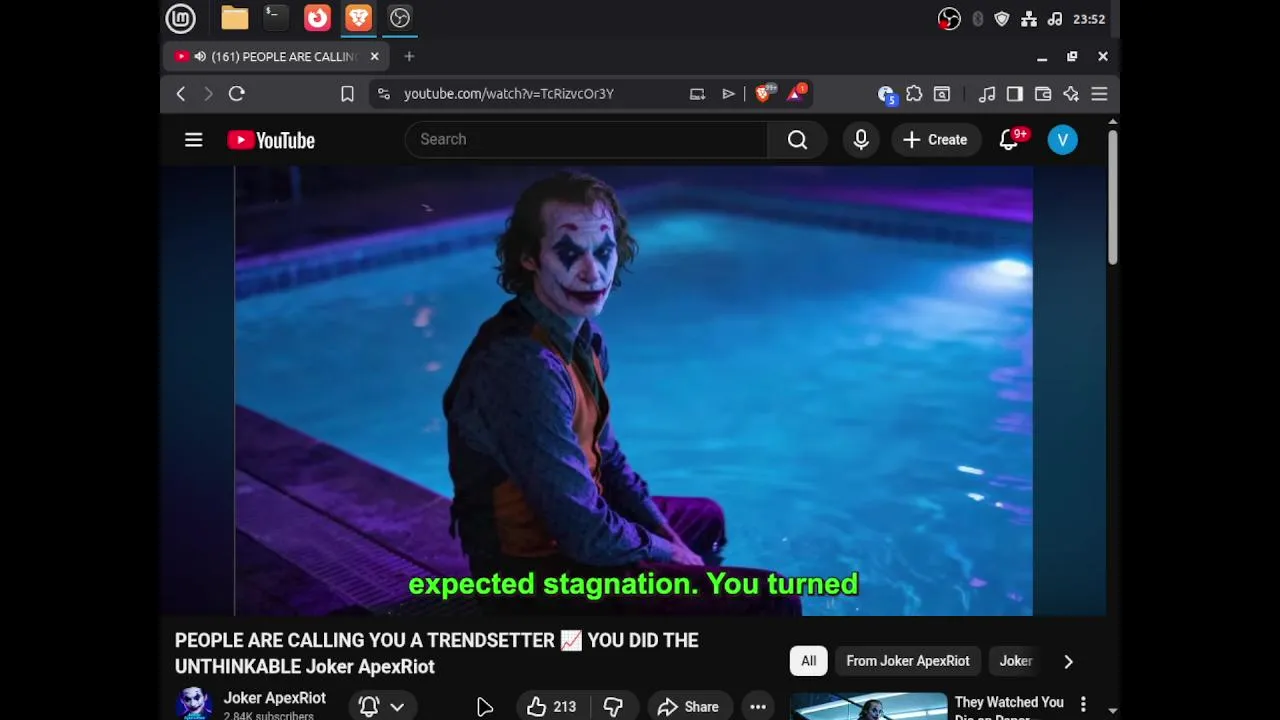This screenshot has width=1280, height=720.
Task: Open the Brave main hamburger menu
Action: 1099,94
